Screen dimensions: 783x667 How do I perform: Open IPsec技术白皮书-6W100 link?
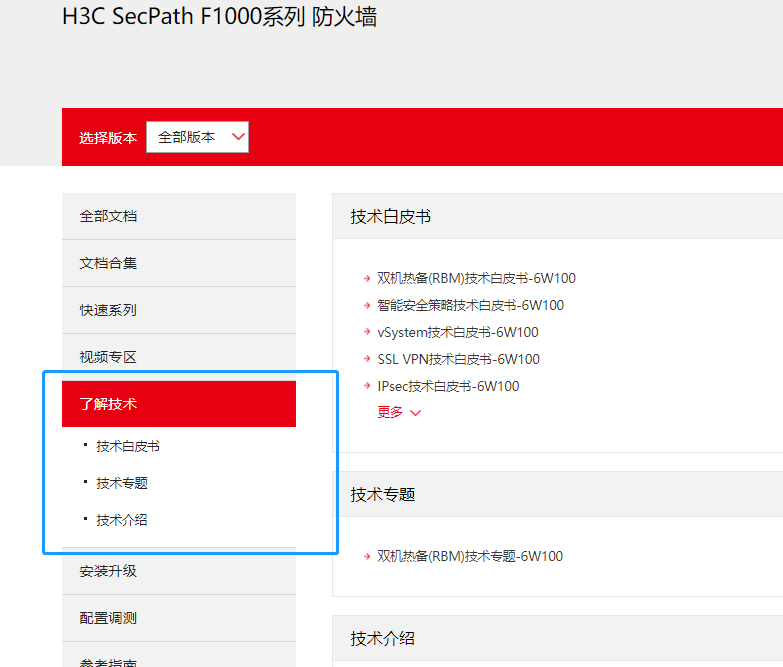(448, 386)
